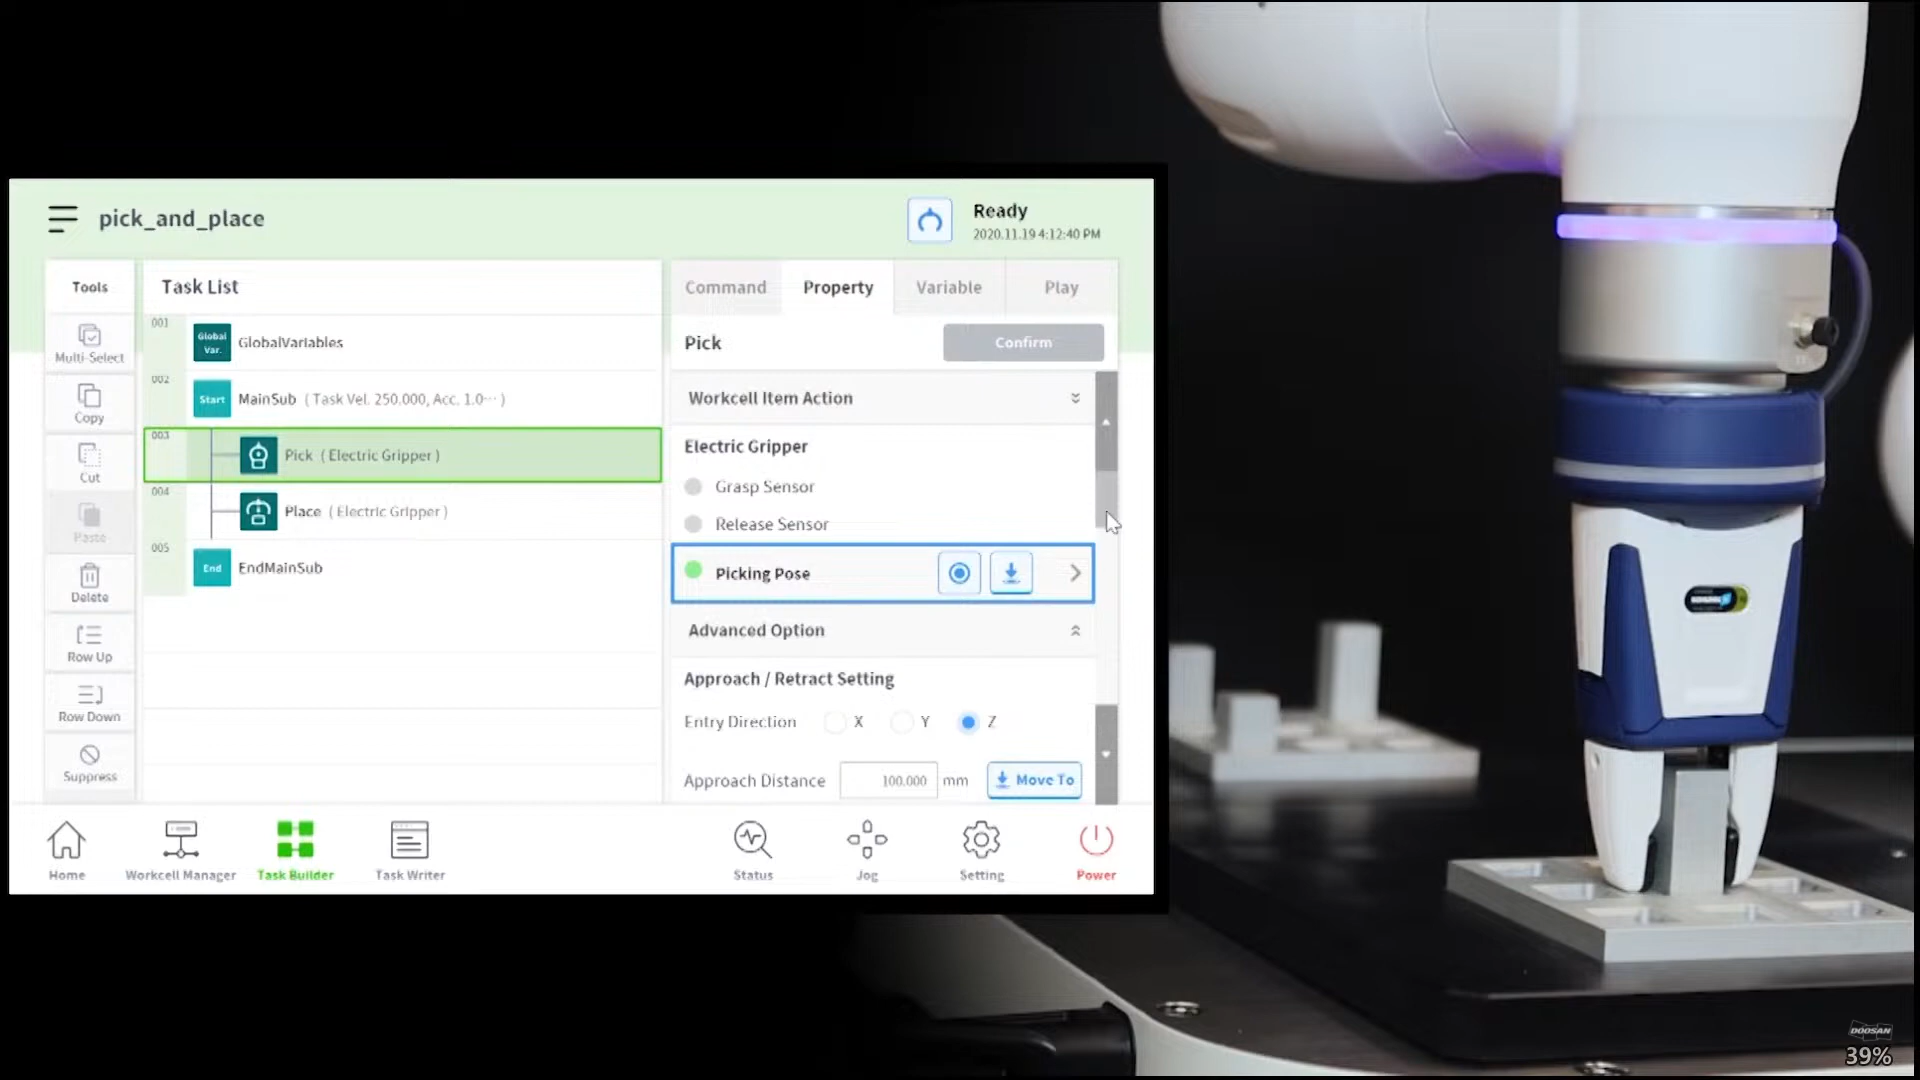
Task: Click the Suppress tool icon
Action: pyautogui.click(x=90, y=755)
